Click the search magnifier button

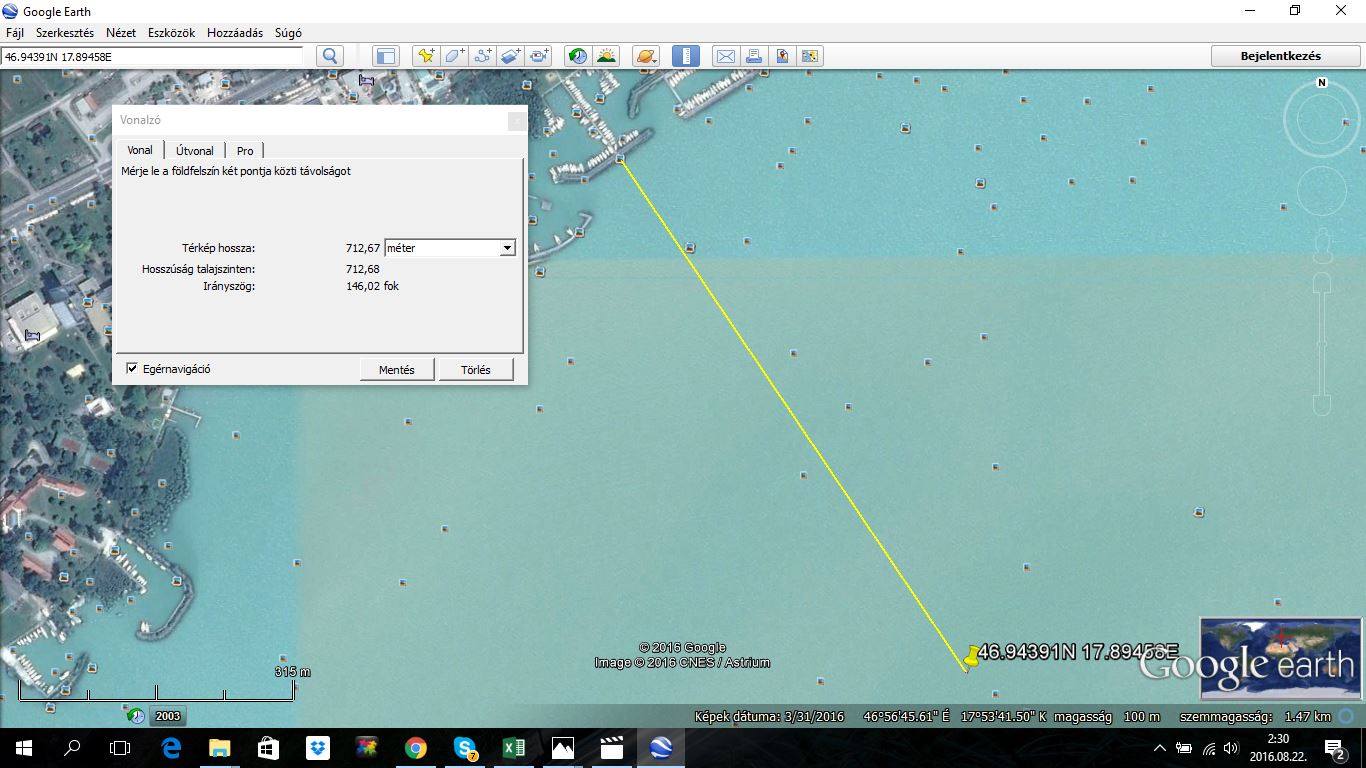330,56
